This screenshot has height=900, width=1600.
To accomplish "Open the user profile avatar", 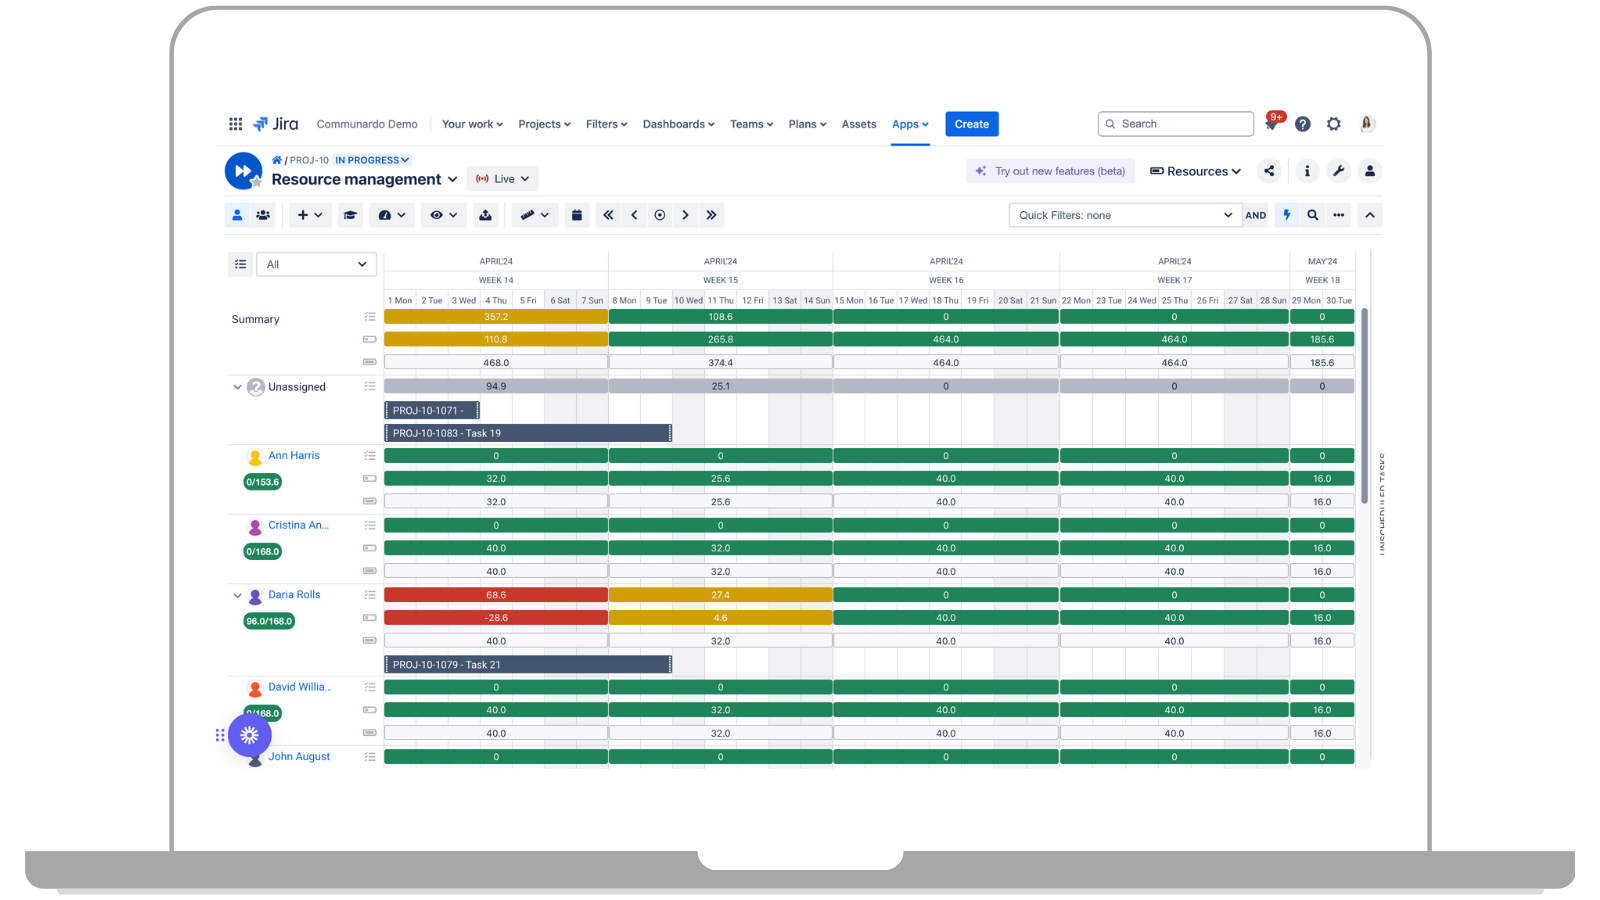I will tap(1367, 124).
